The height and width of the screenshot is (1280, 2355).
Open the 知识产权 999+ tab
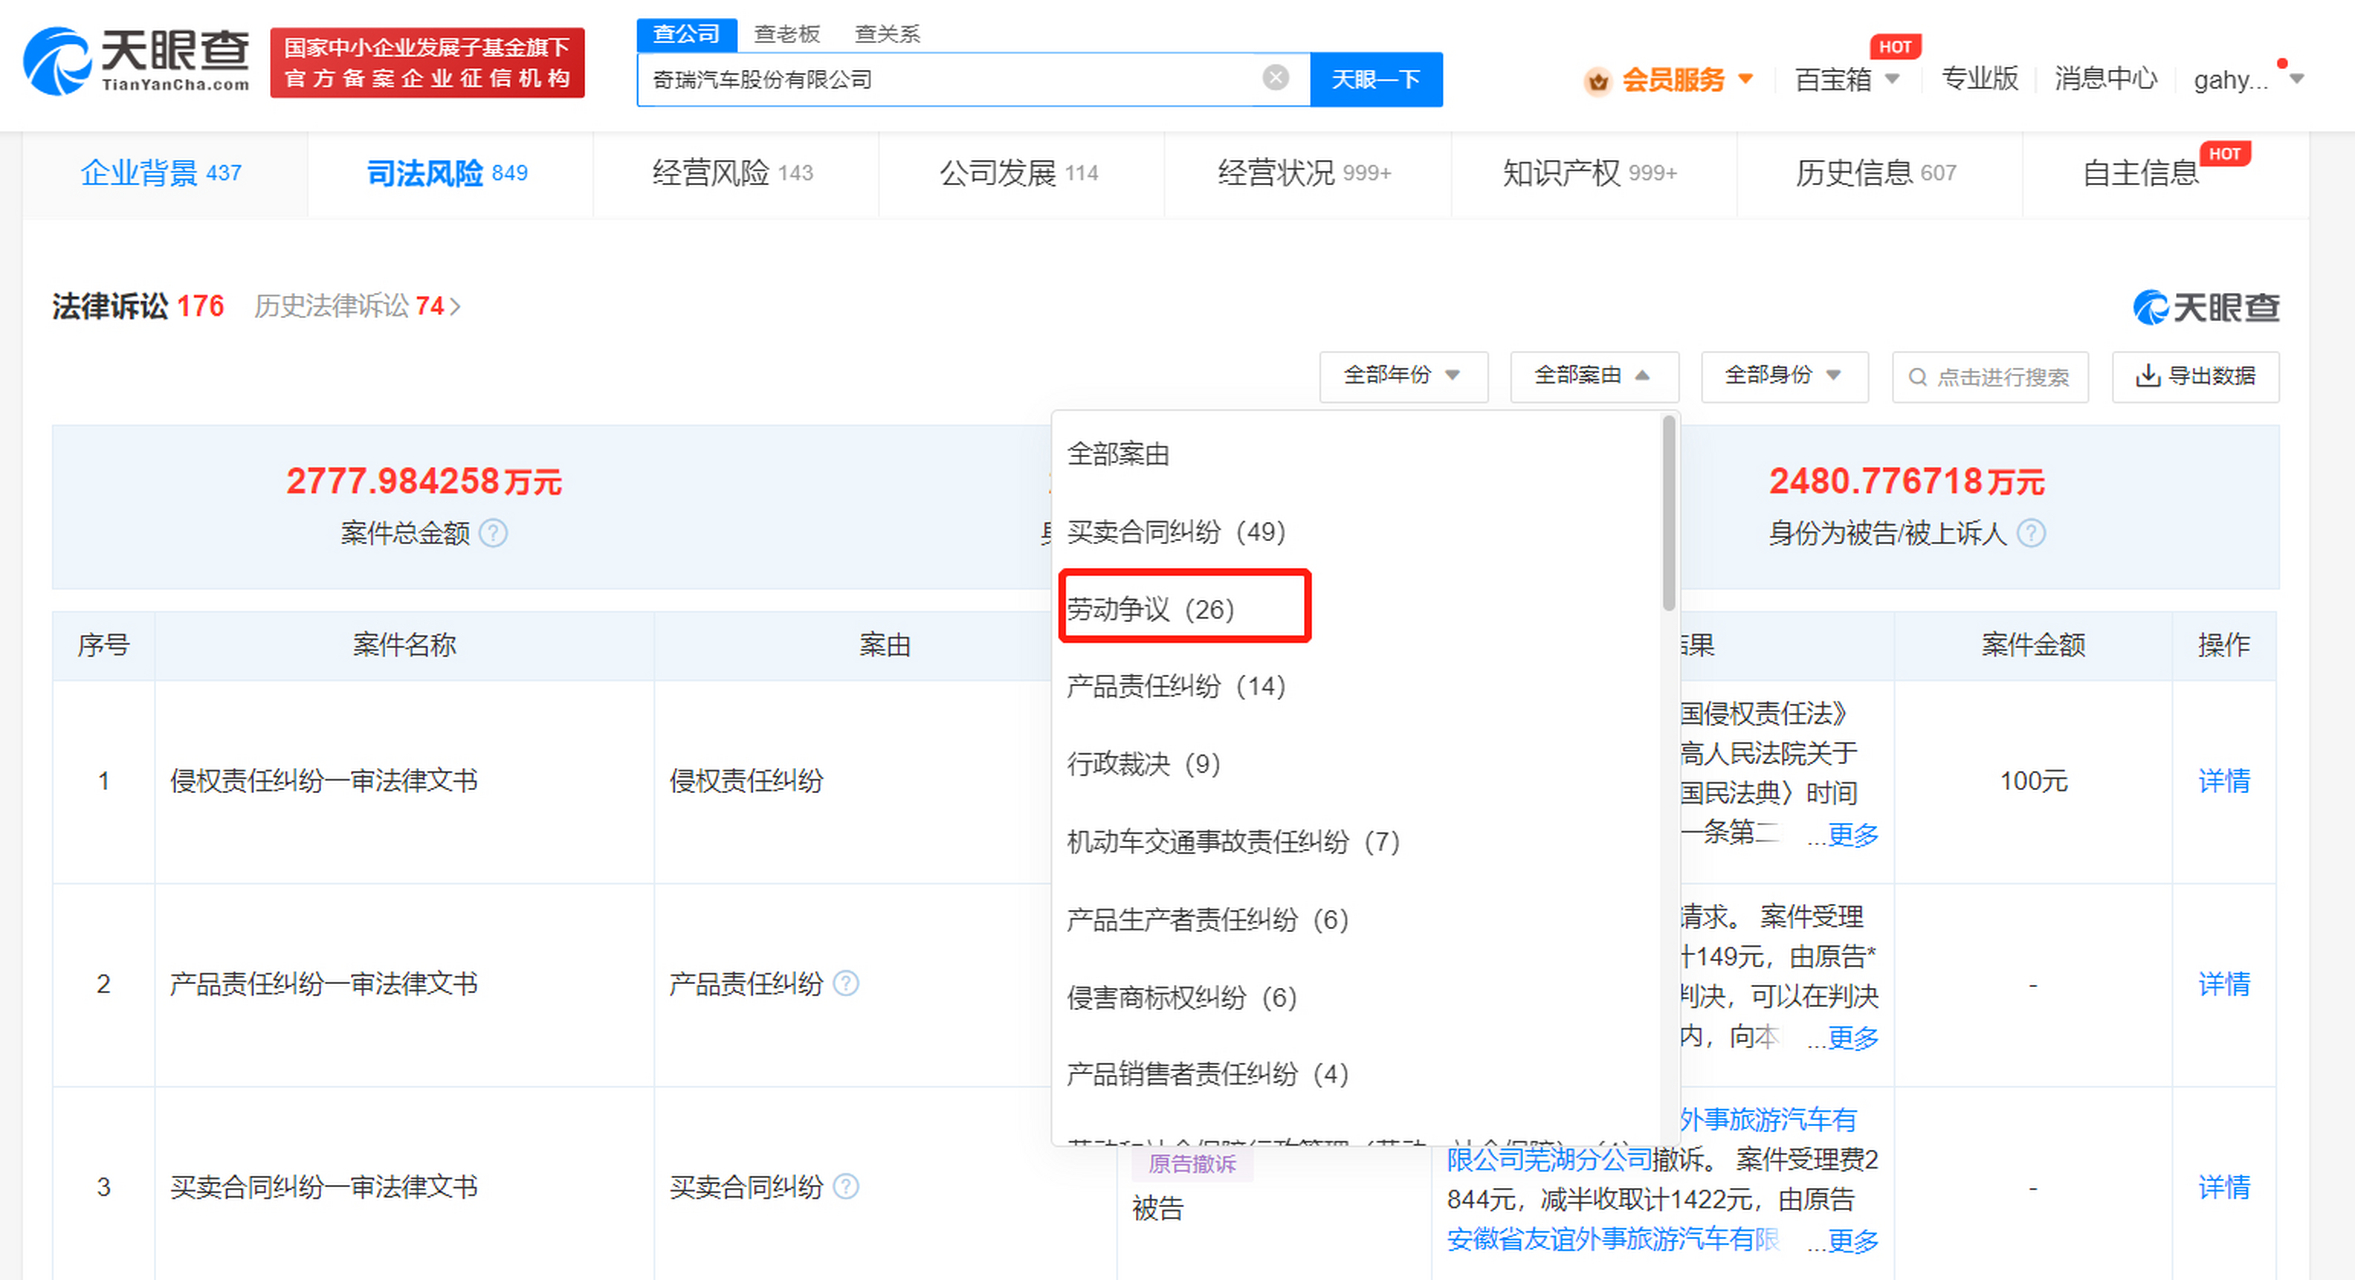(x=1593, y=174)
